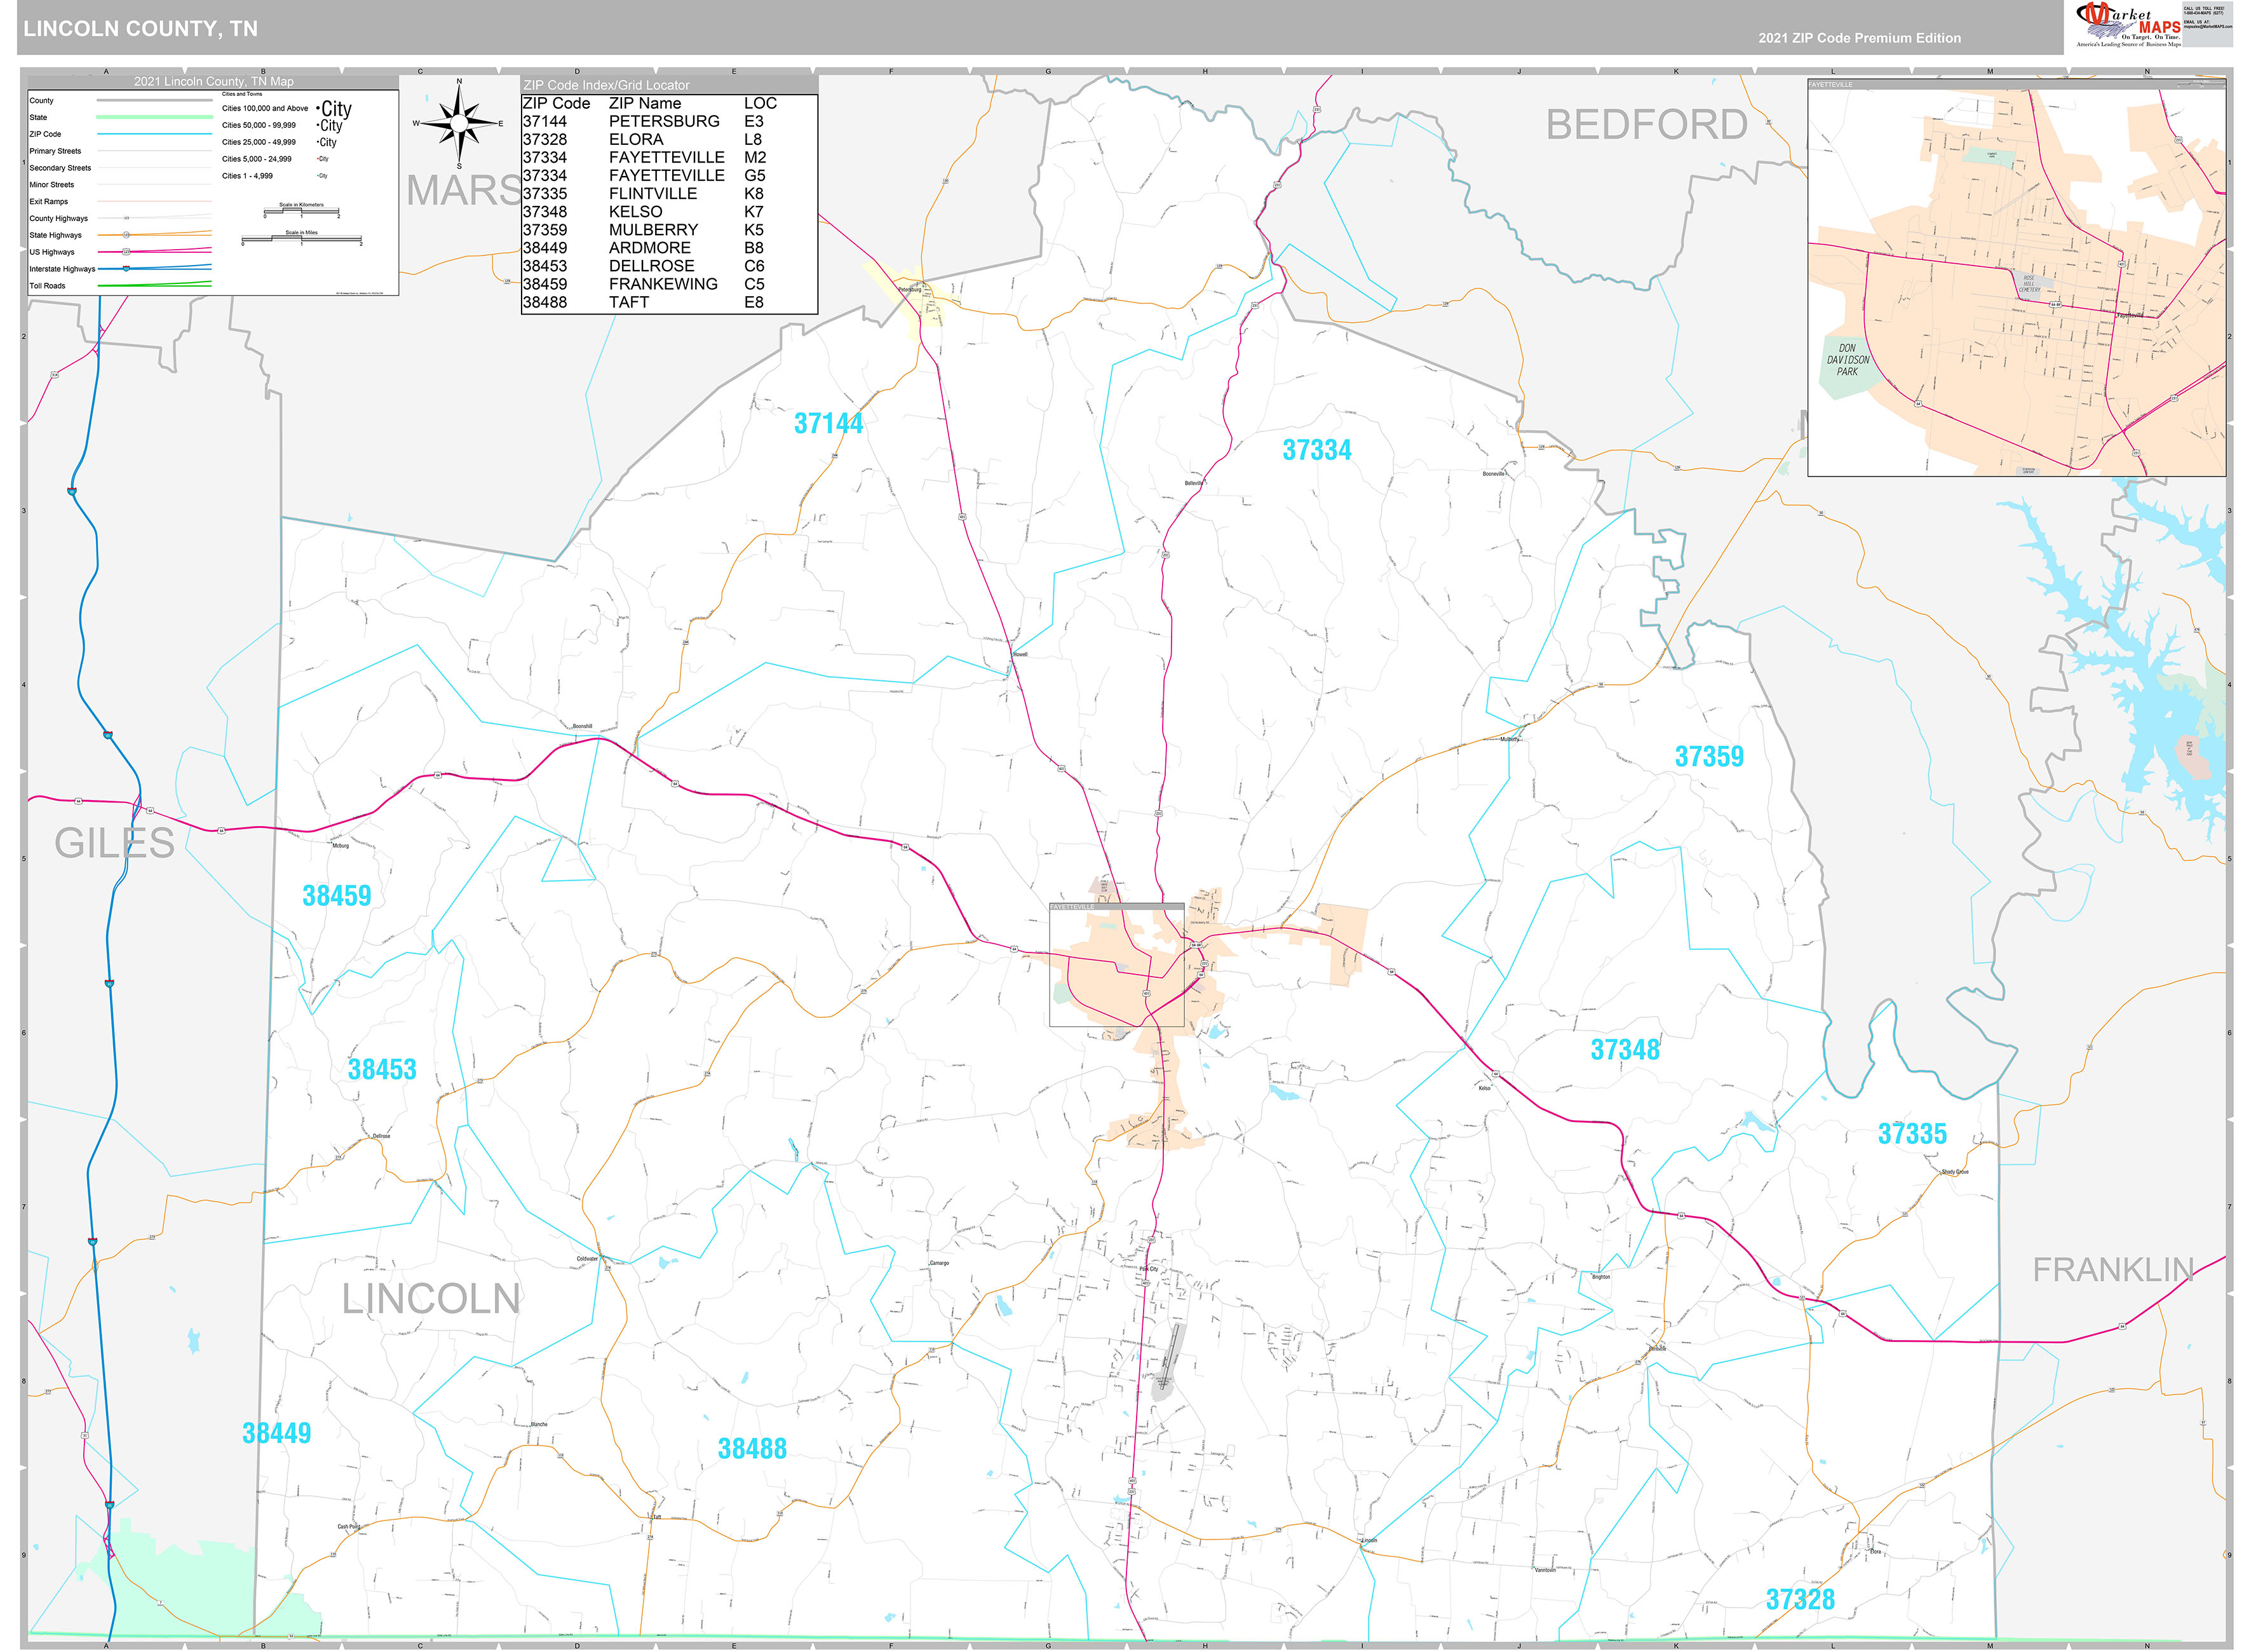This screenshot has height=1652, width=2251.
Task: Click the 'Secondary Streets' legend entry
Action: pos(60,168)
